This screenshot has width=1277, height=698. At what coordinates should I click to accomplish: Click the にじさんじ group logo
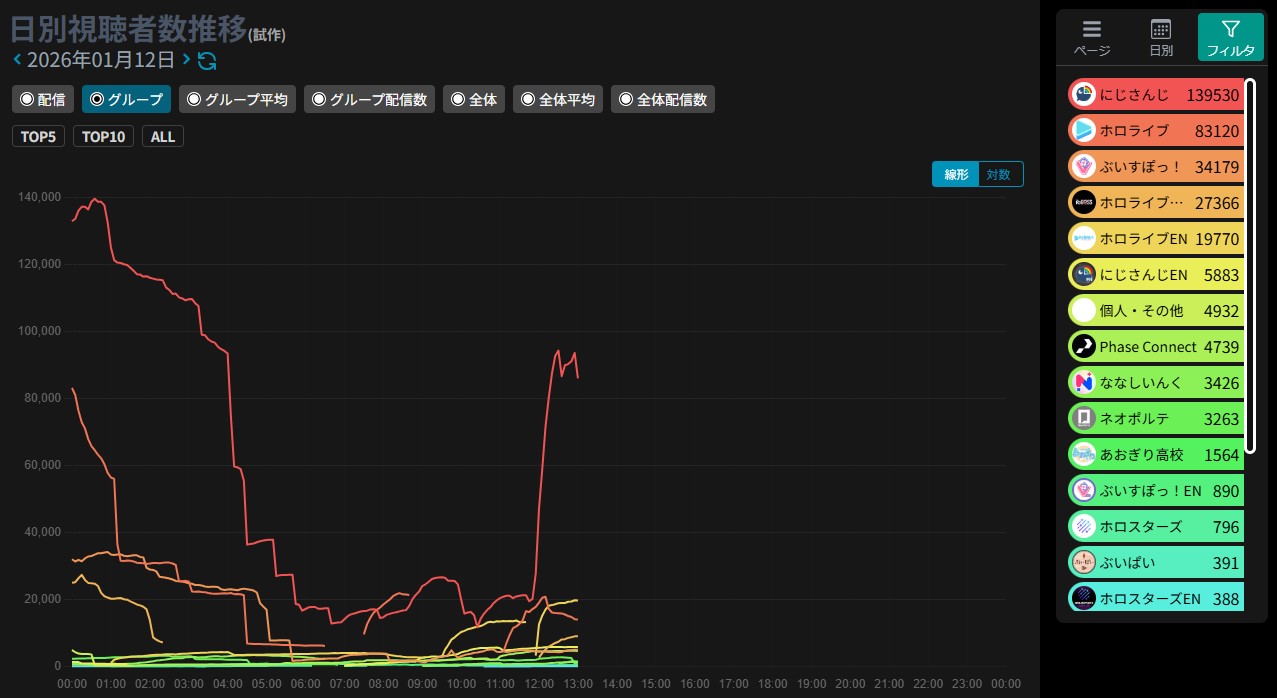(x=1083, y=95)
